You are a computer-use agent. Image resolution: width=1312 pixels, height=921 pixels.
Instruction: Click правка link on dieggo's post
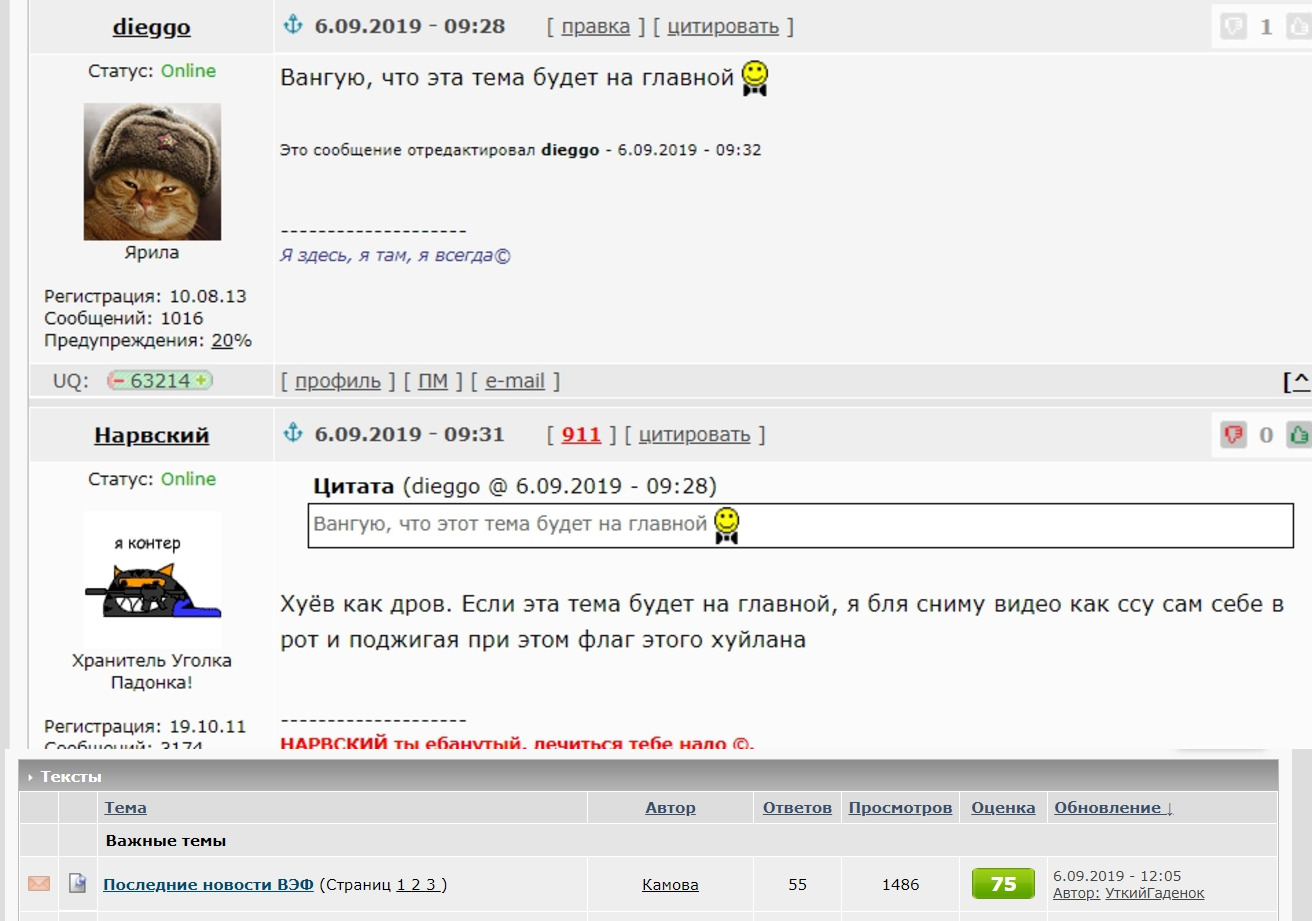[596, 27]
